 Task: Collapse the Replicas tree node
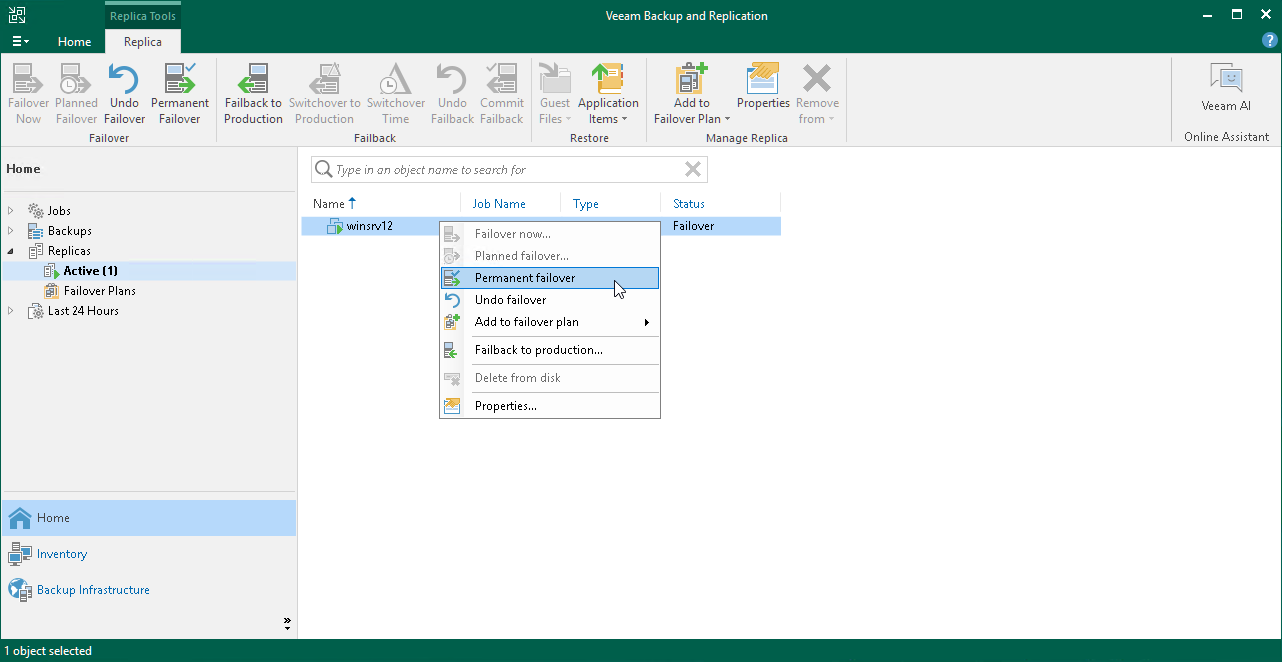[11, 251]
